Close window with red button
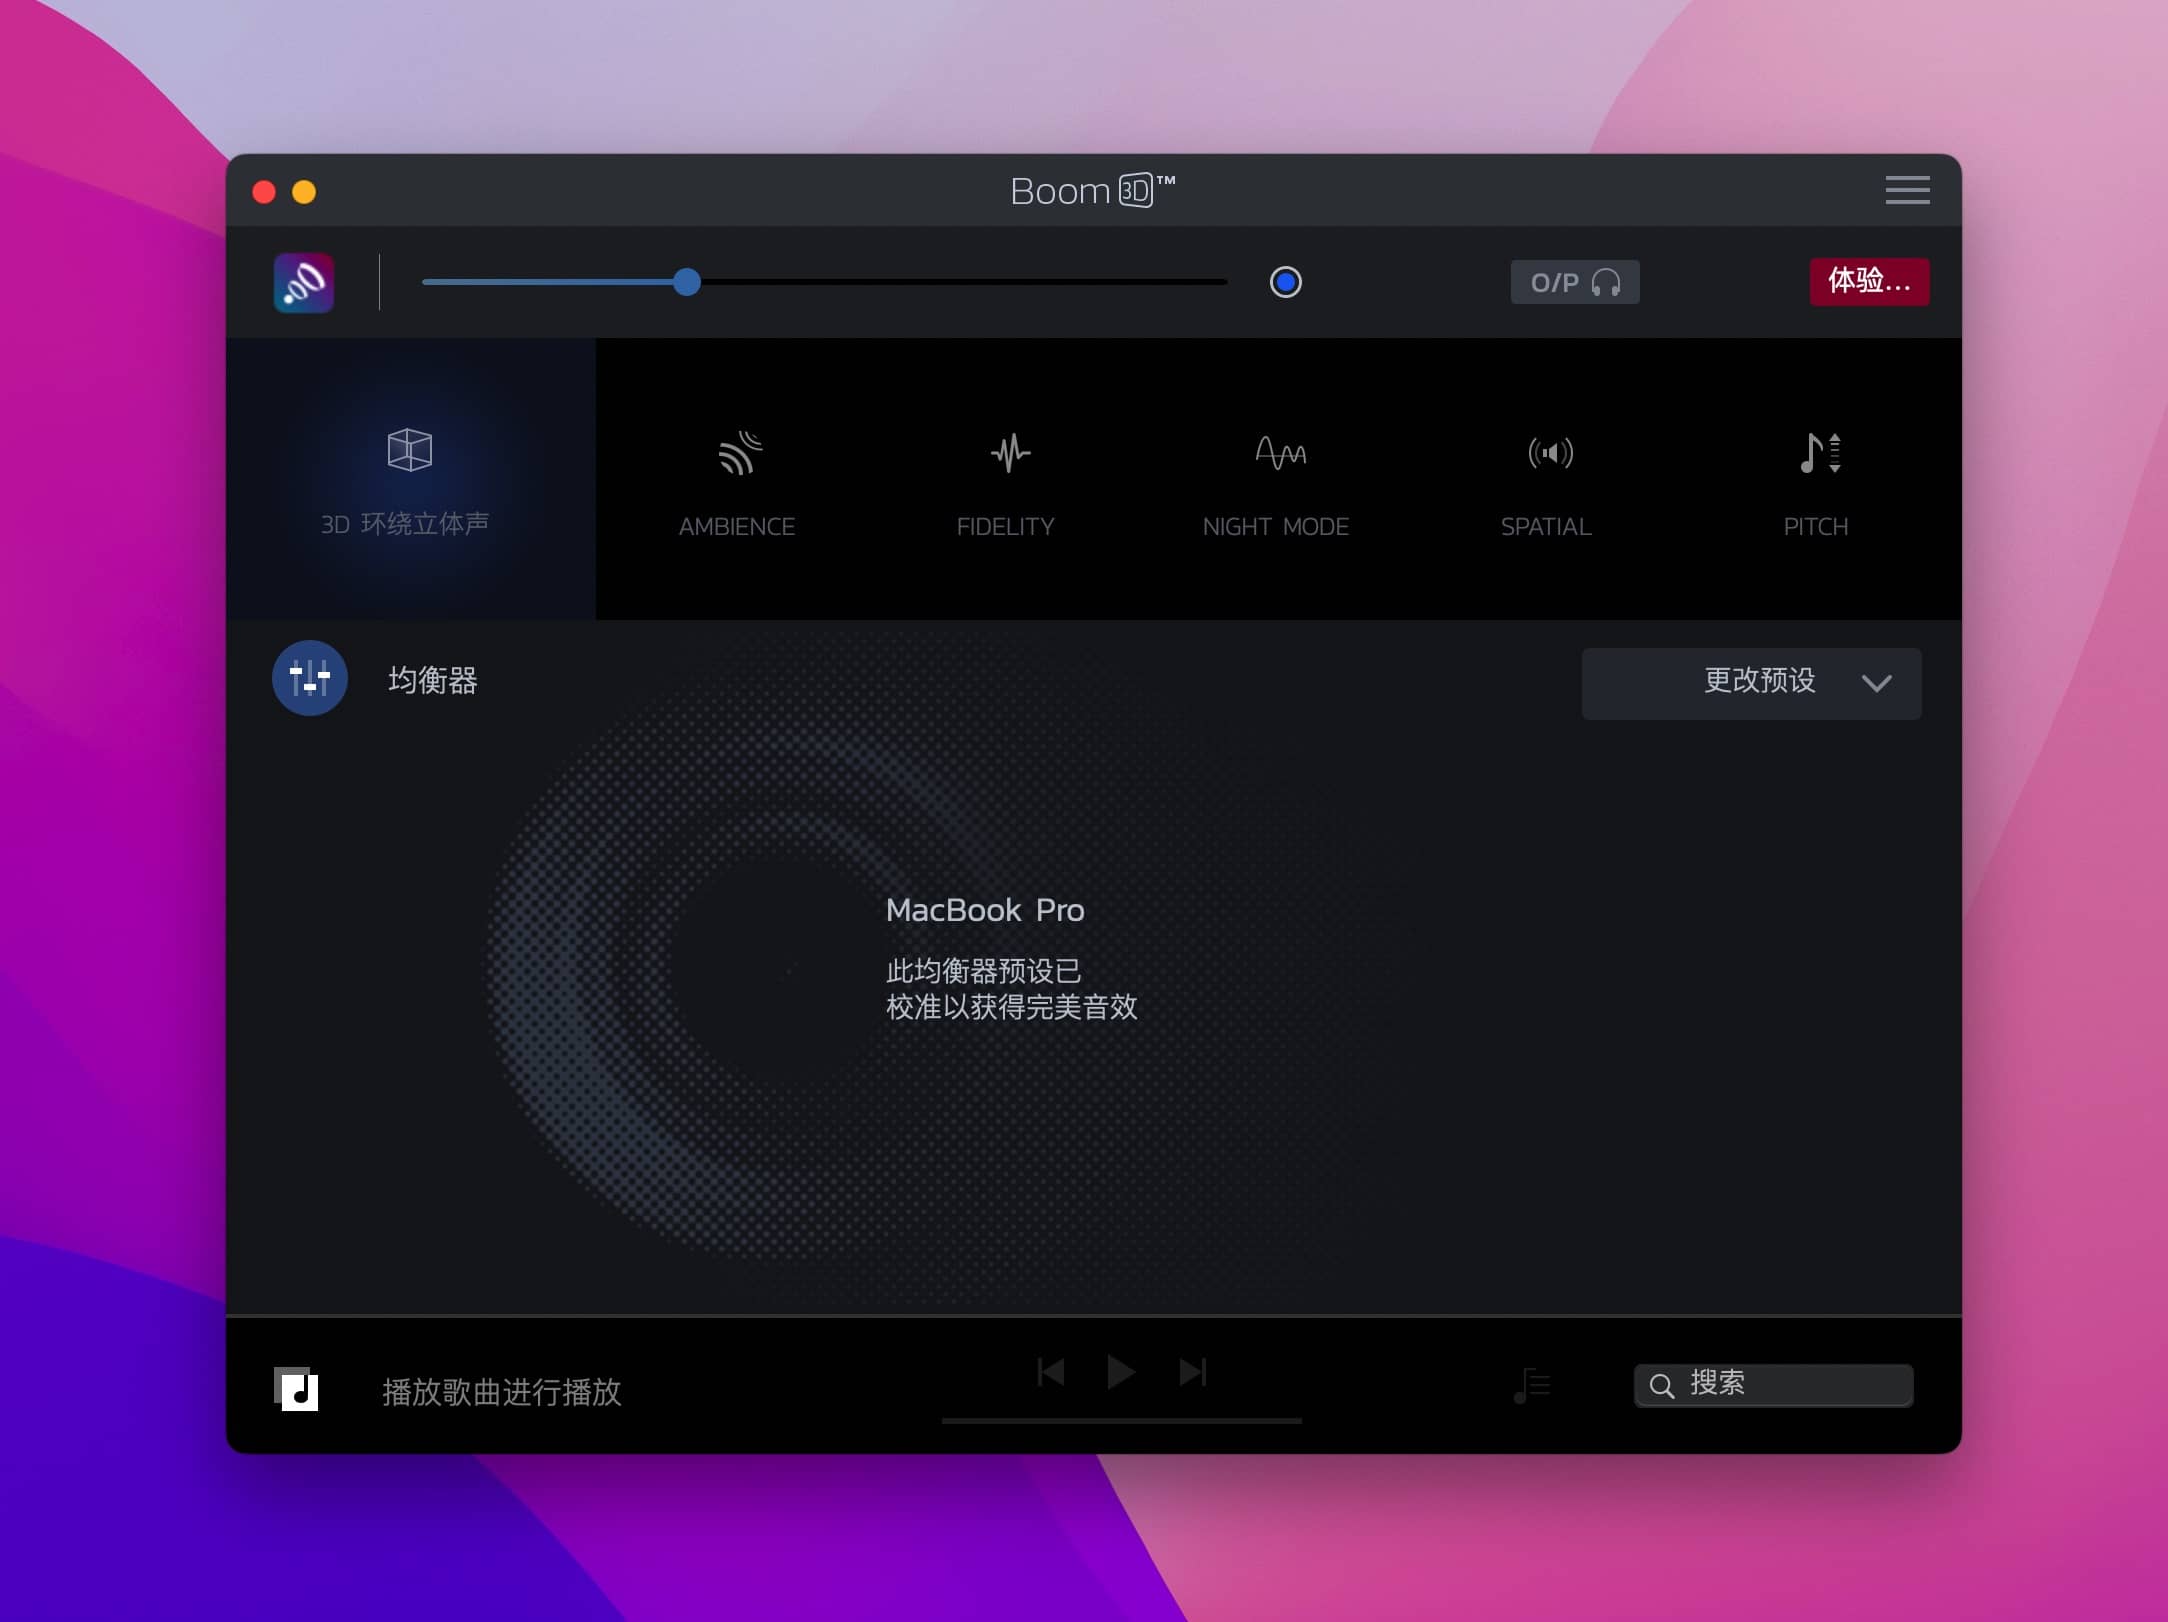The image size is (2168, 1622). coord(264,192)
